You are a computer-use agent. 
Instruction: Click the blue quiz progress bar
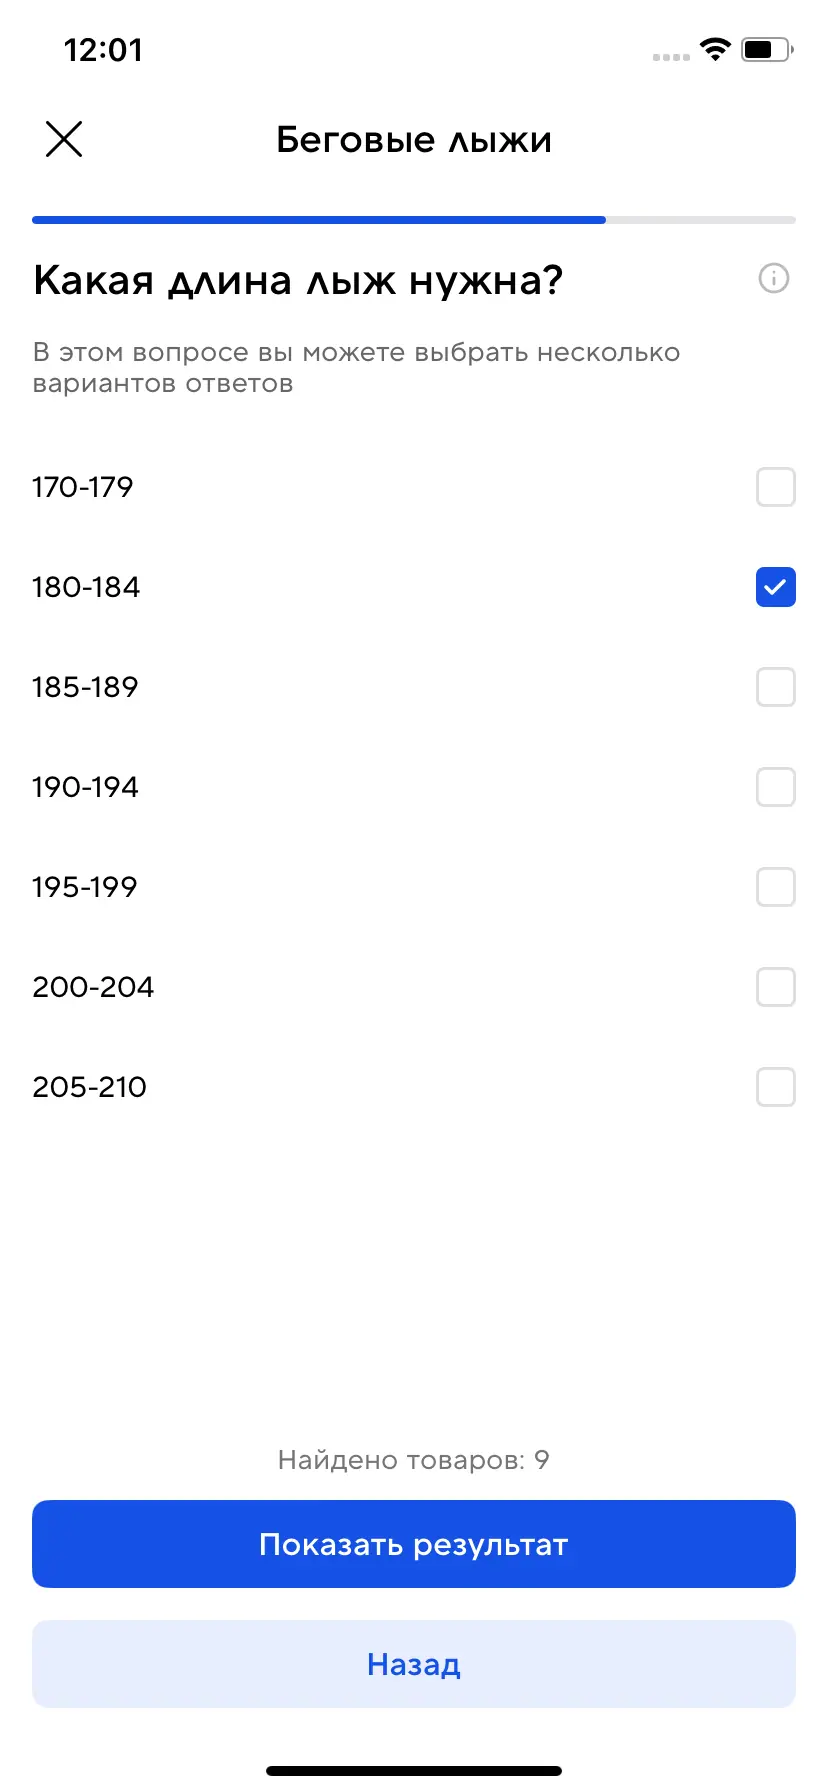tap(318, 220)
